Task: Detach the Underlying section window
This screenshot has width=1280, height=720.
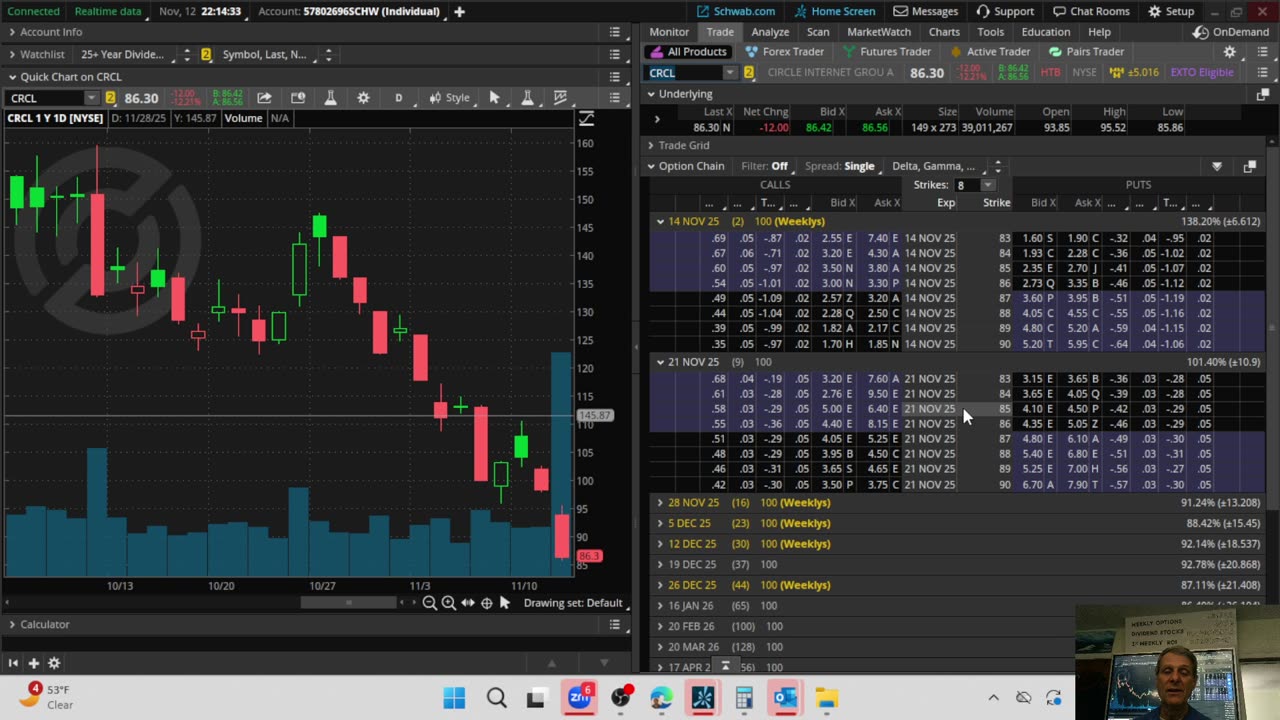Action: pos(1262,94)
